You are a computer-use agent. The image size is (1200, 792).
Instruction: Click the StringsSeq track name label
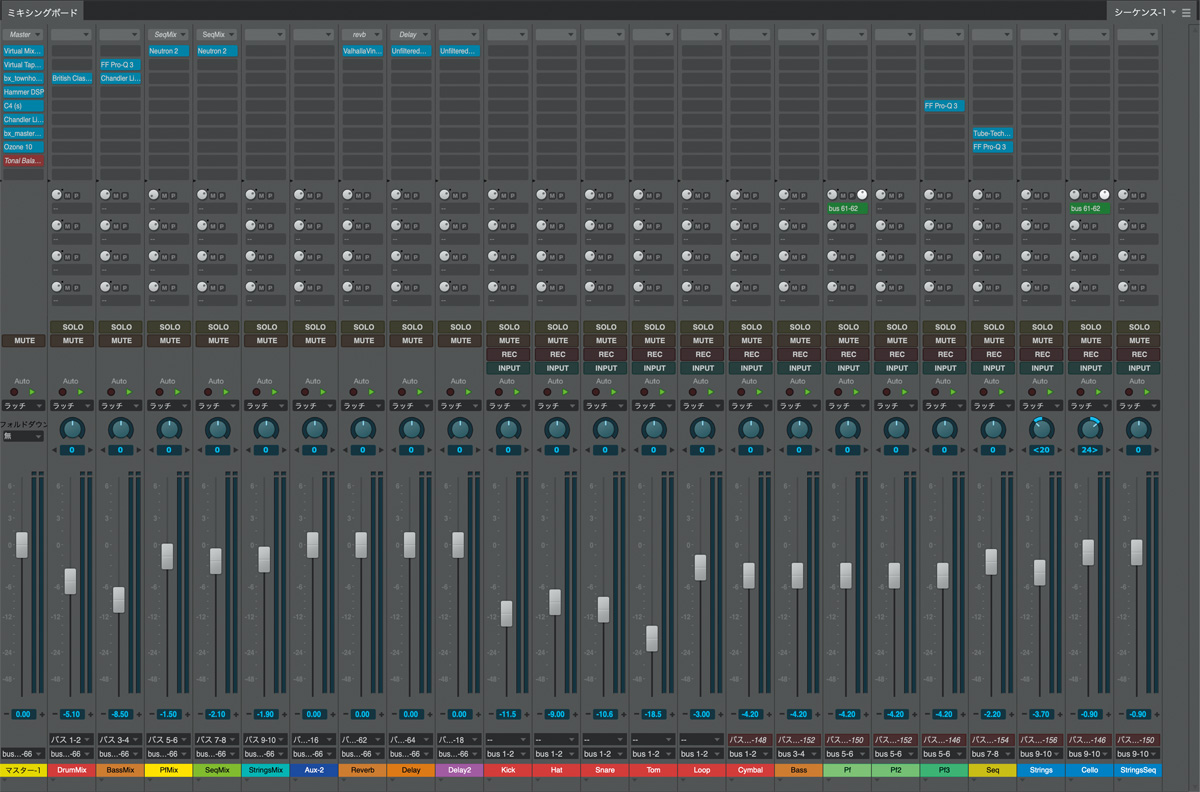click(1139, 770)
